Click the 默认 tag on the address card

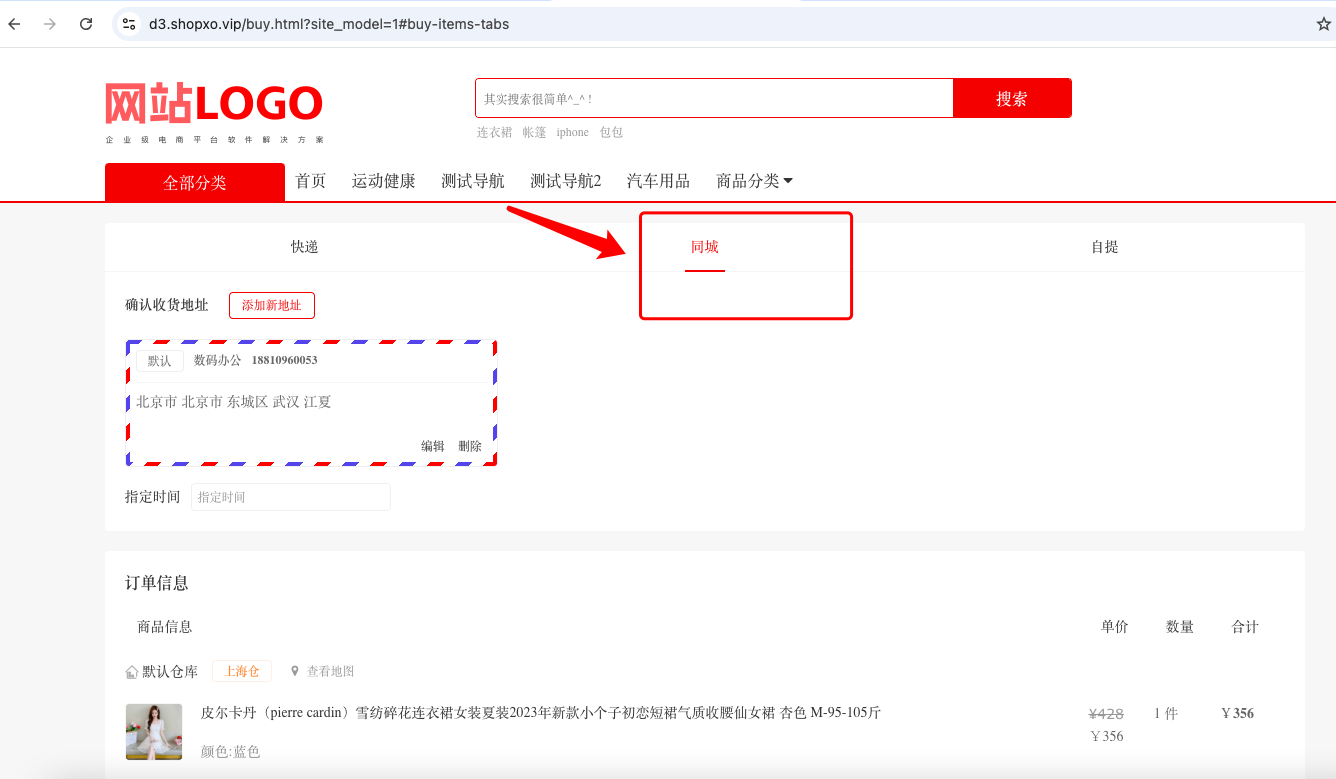click(x=160, y=361)
